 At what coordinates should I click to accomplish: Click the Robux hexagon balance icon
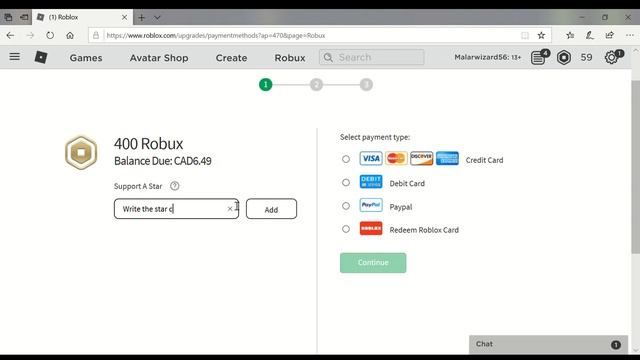point(564,58)
